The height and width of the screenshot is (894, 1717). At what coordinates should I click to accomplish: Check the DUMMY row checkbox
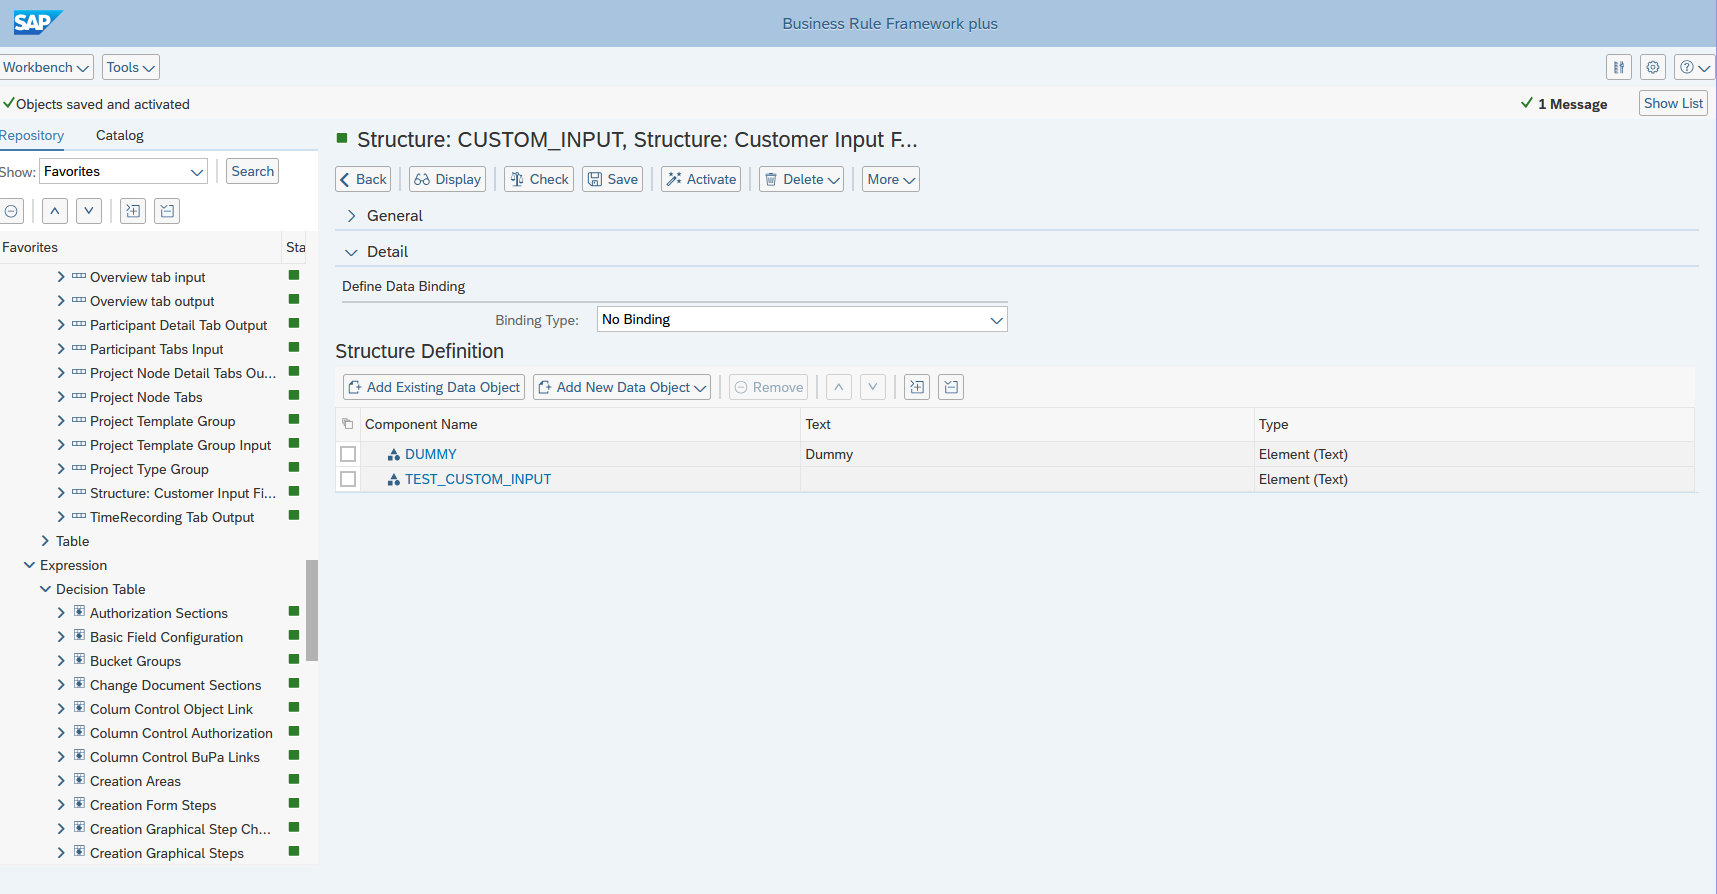[x=348, y=454]
